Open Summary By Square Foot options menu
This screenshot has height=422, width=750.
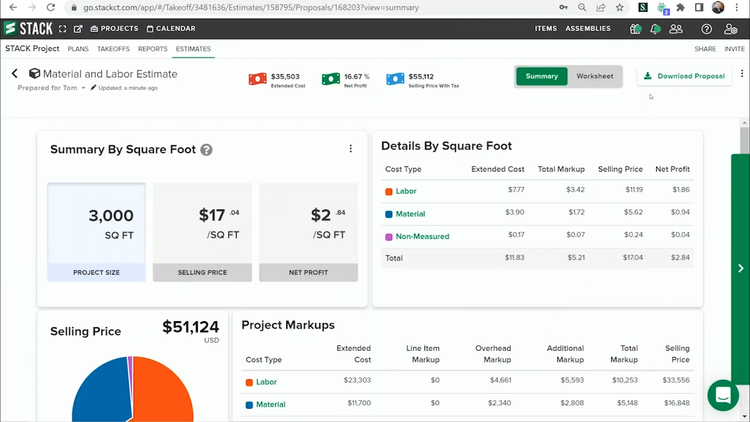click(351, 149)
